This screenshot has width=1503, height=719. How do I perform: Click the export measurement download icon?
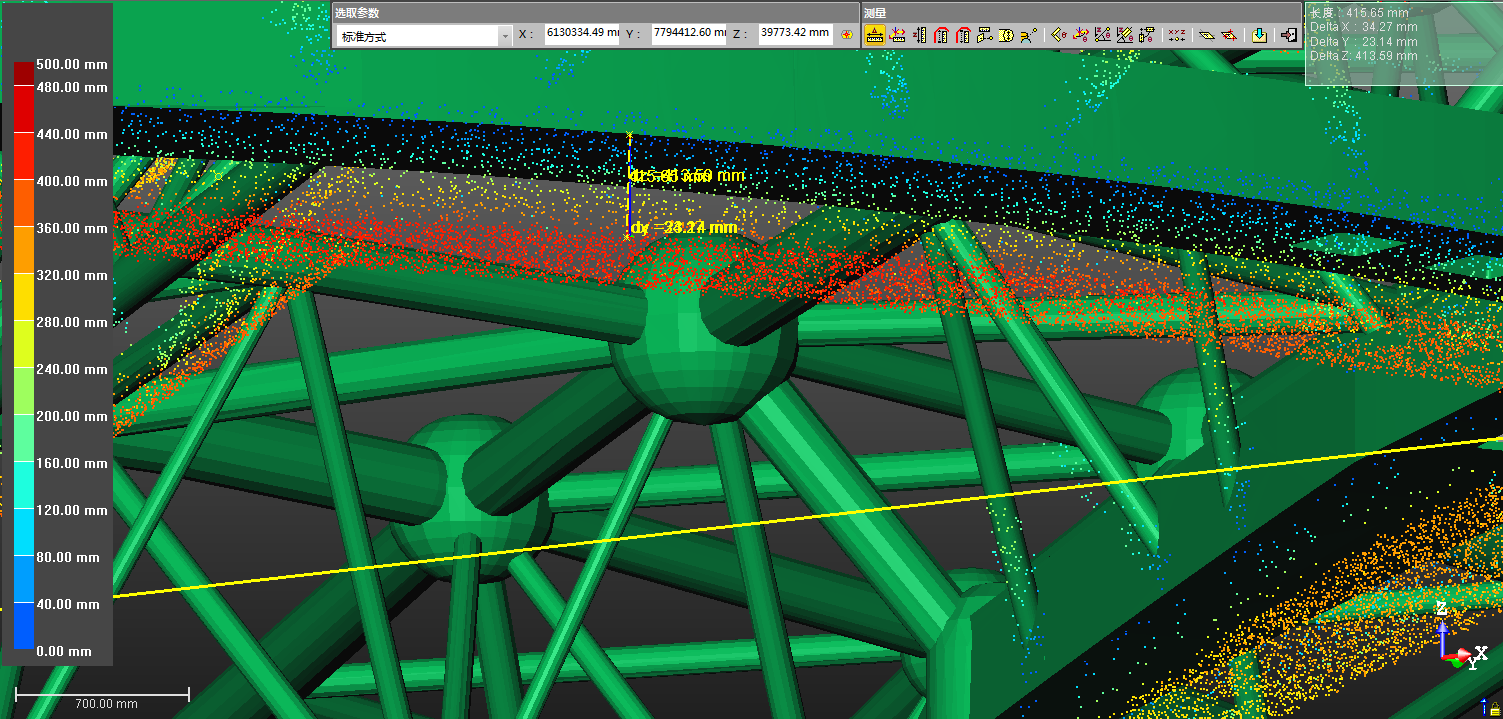point(1259,35)
